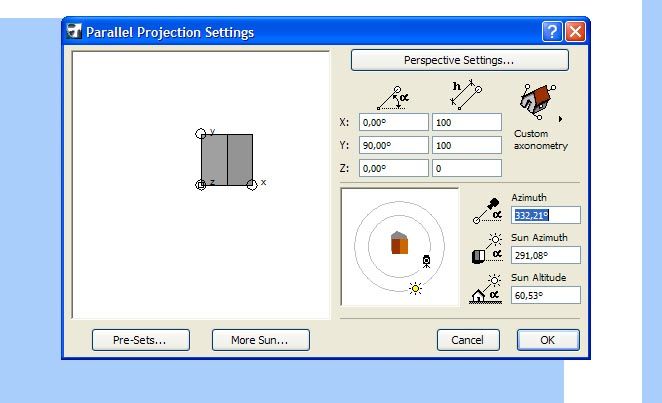Click the axis angle alpha column icon

[393, 98]
